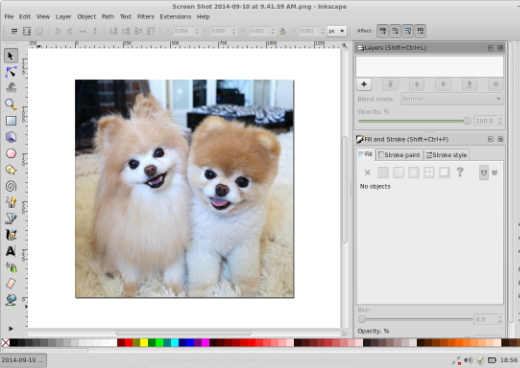The width and height of the screenshot is (520, 368).
Task: Click the taskbar item 2014-09-10
Action: (x=23, y=360)
